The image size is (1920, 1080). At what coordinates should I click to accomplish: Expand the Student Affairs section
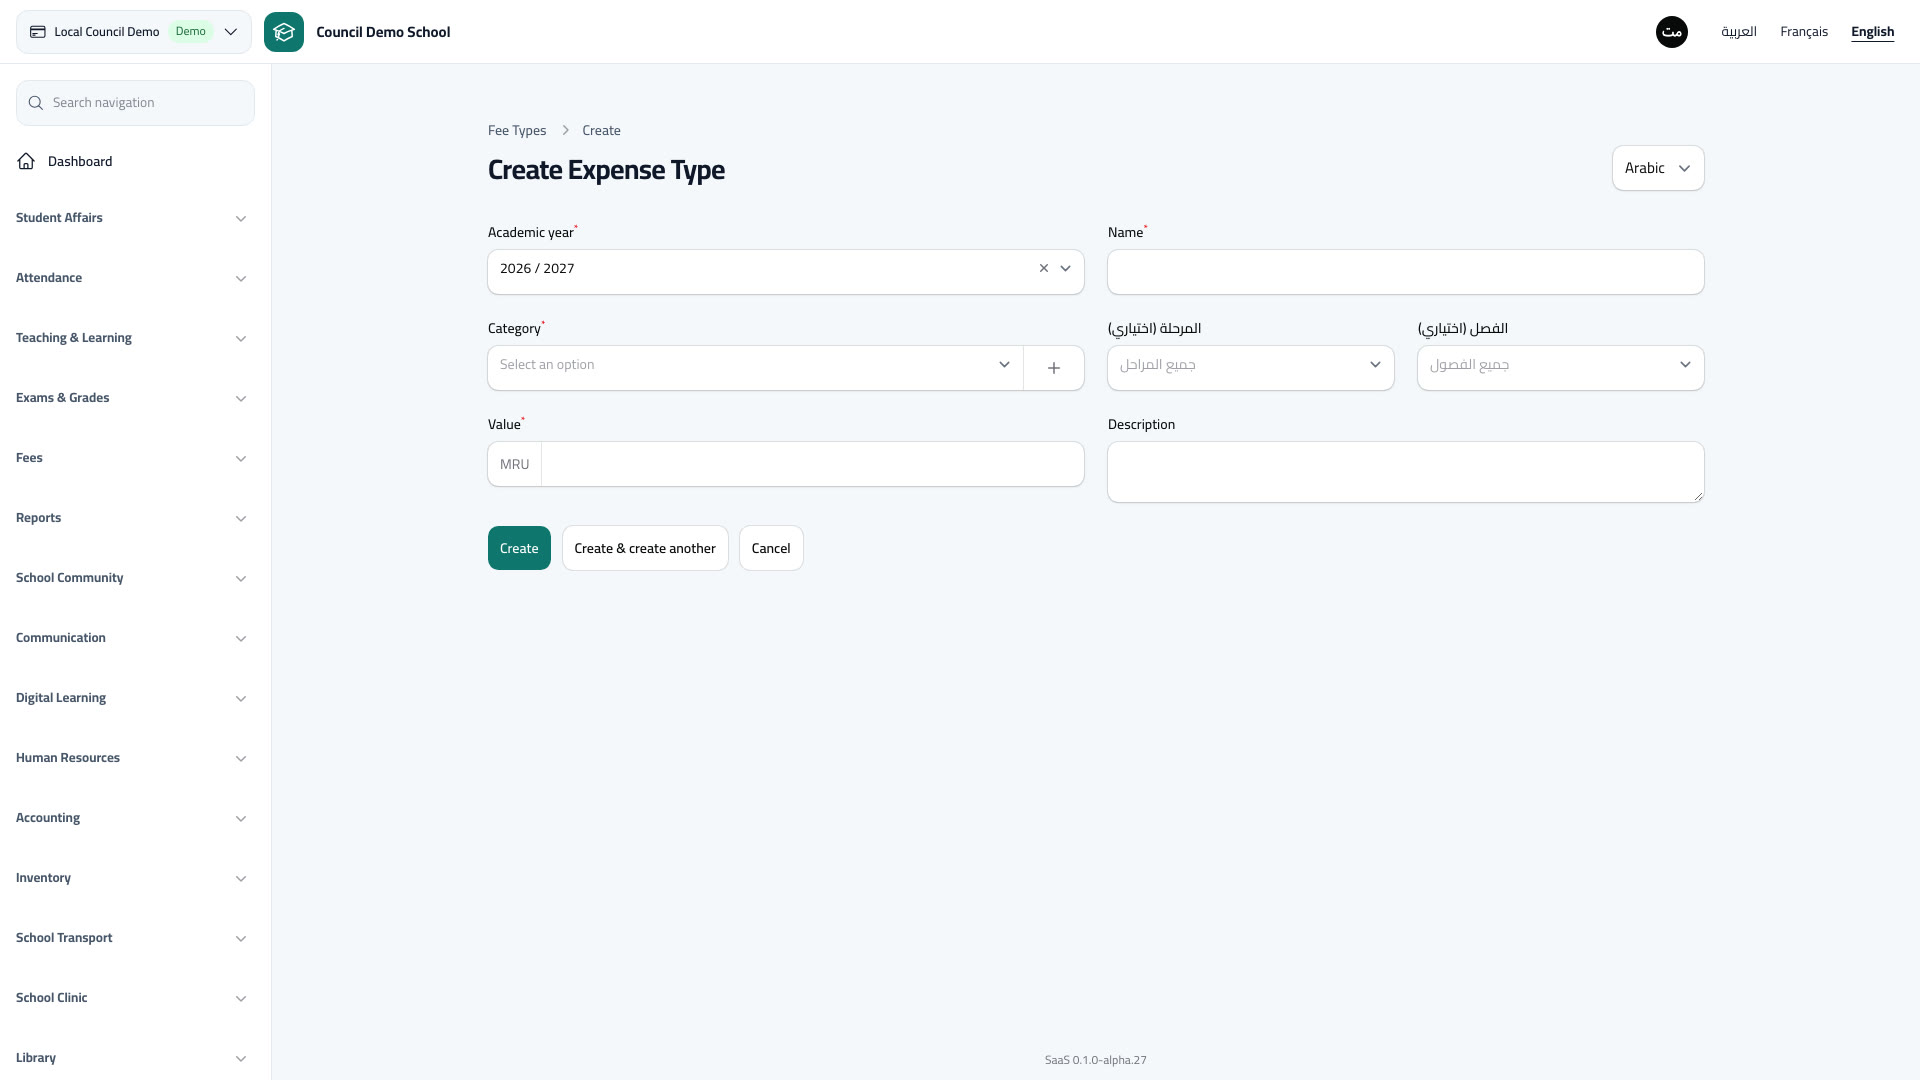coord(131,218)
